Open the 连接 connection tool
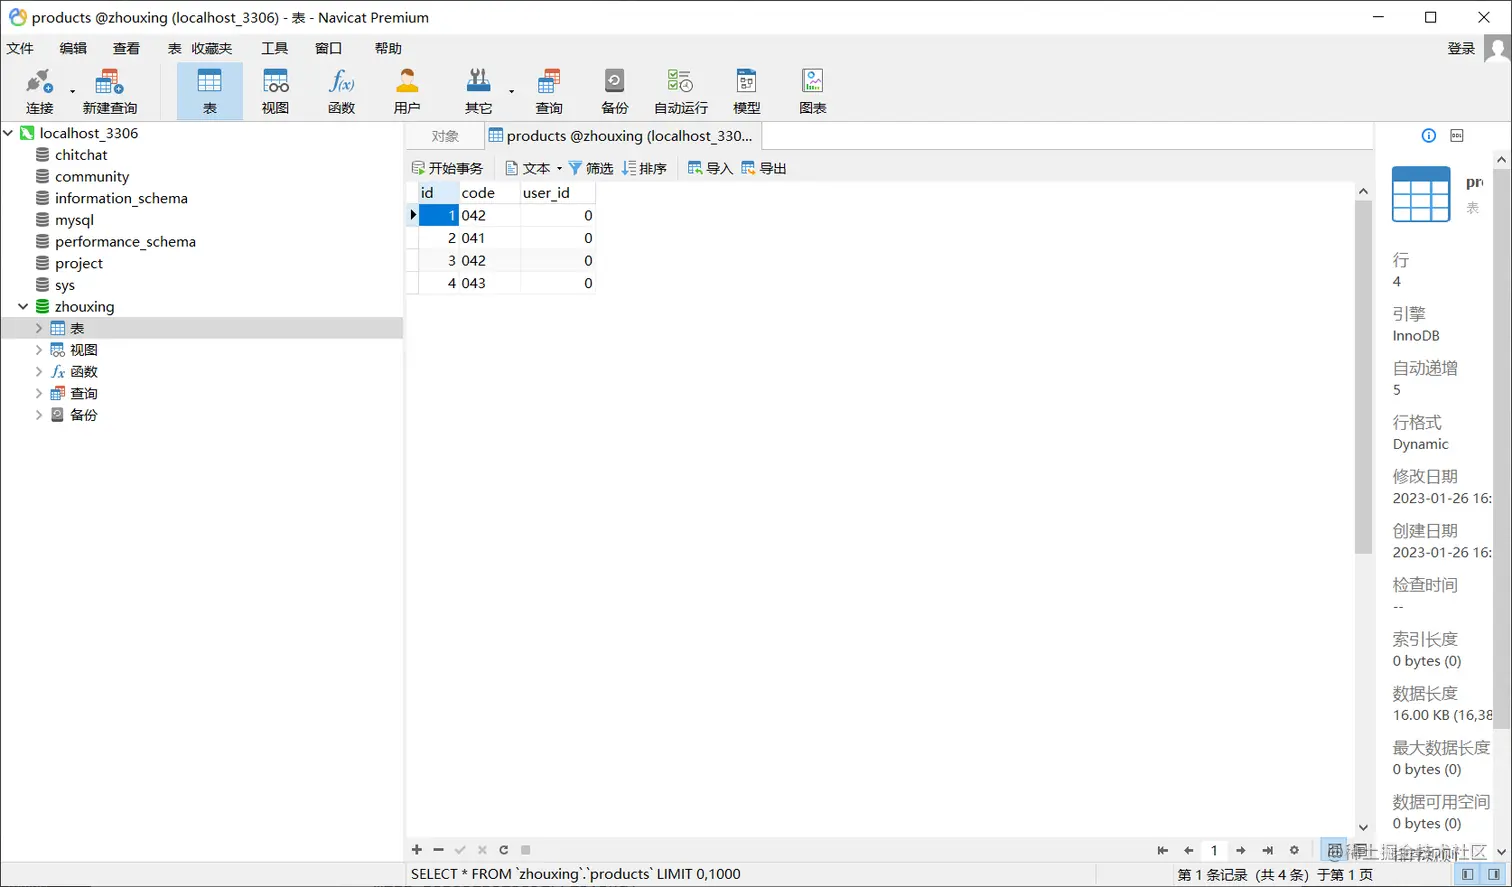Image resolution: width=1512 pixels, height=887 pixels. [x=40, y=91]
